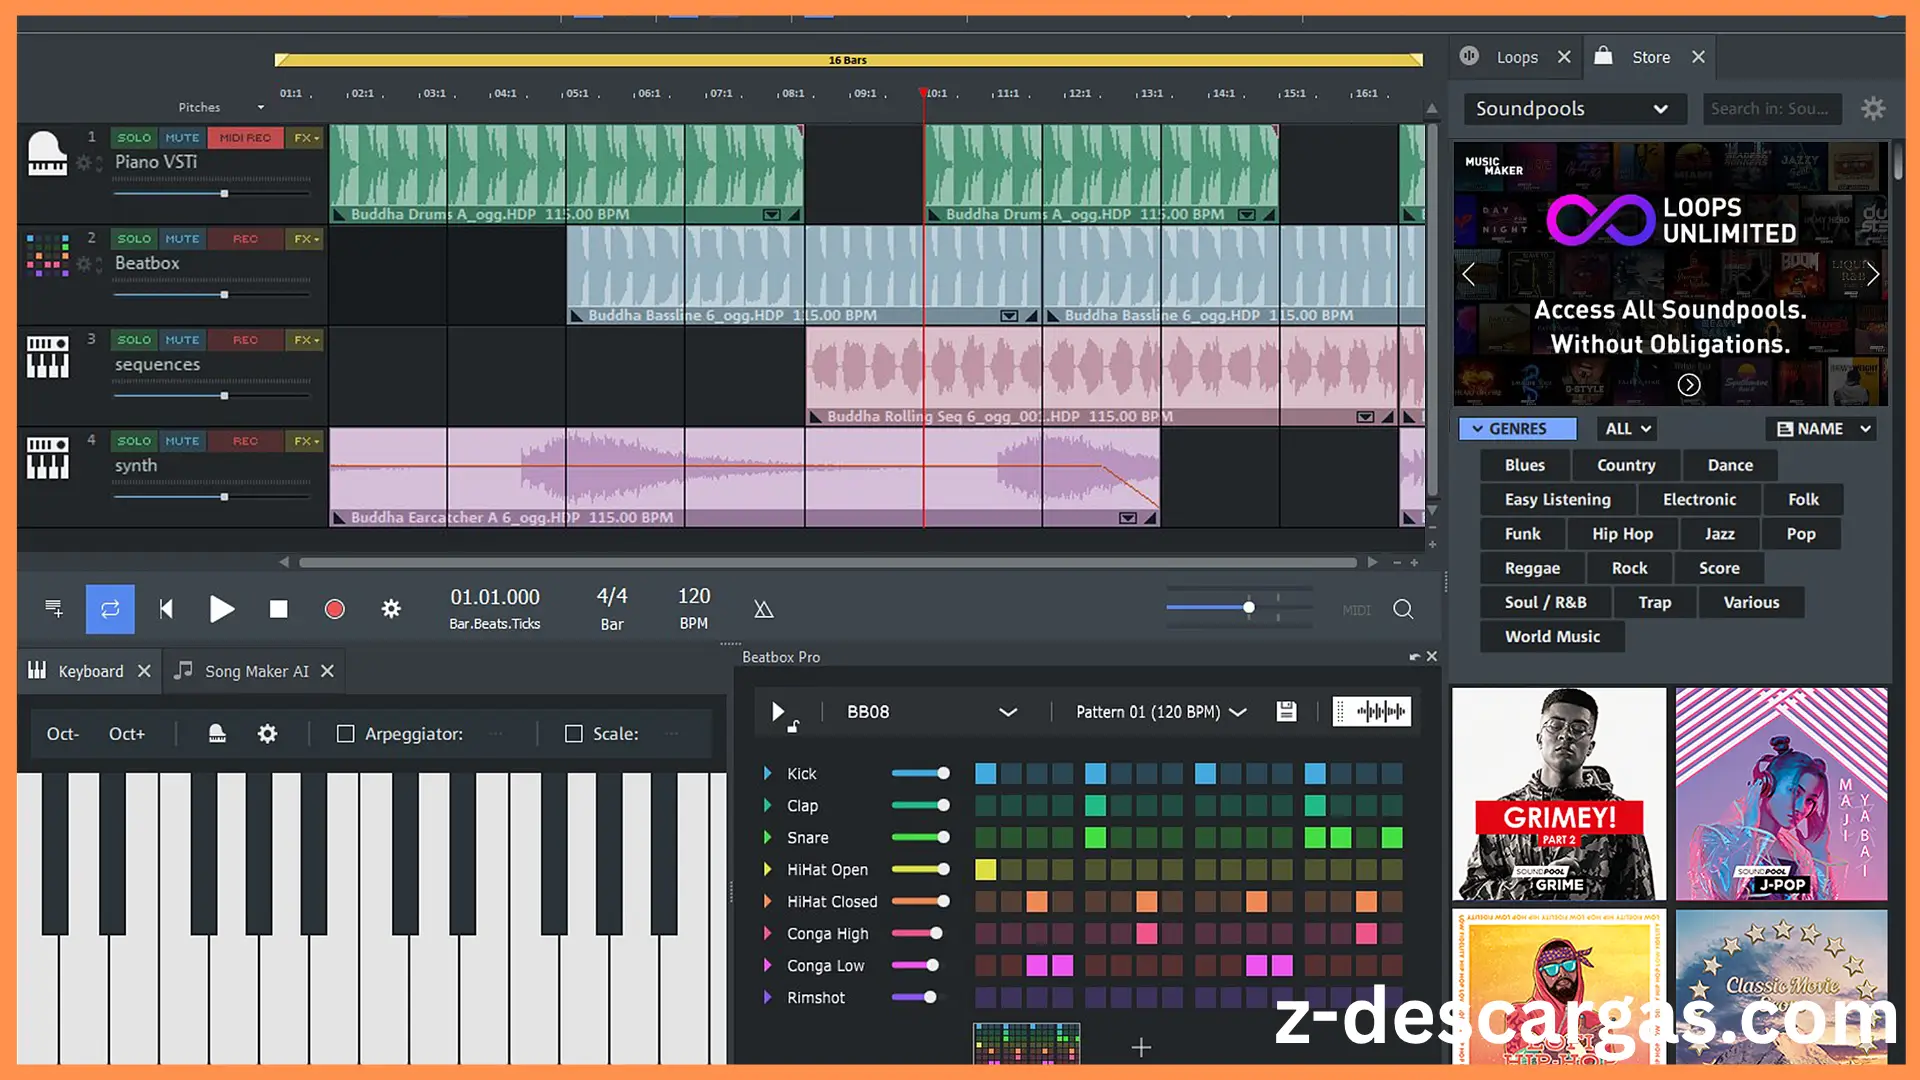
Task: Open the Soundpools dropdown
Action: coord(1575,109)
